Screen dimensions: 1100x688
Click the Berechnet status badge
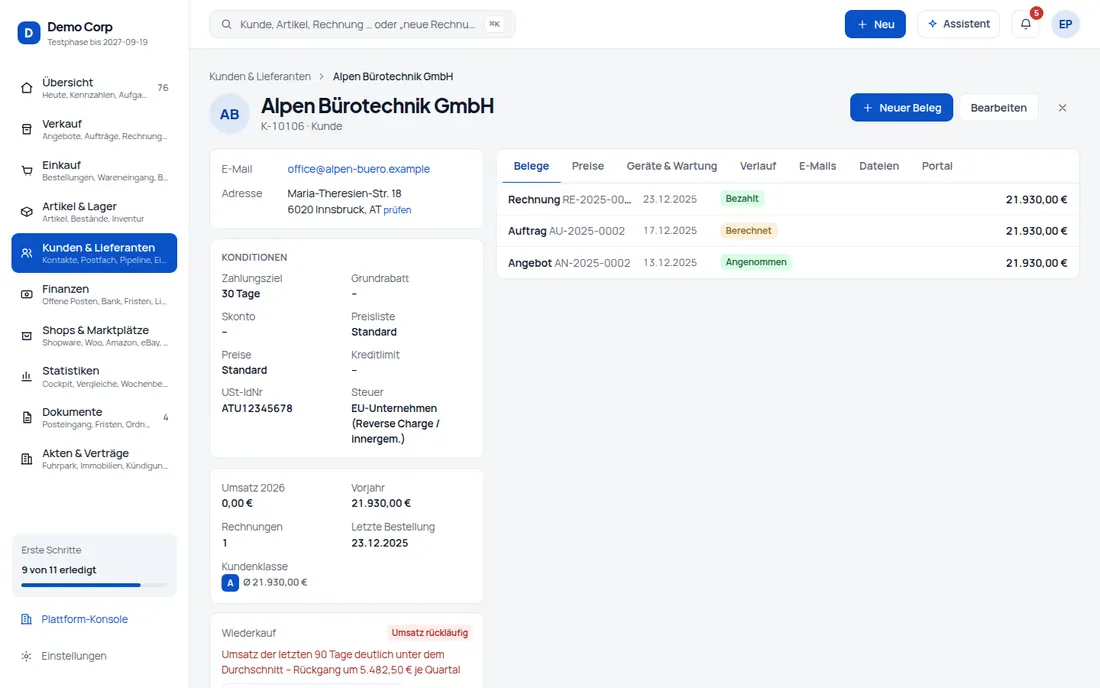coord(748,231)
